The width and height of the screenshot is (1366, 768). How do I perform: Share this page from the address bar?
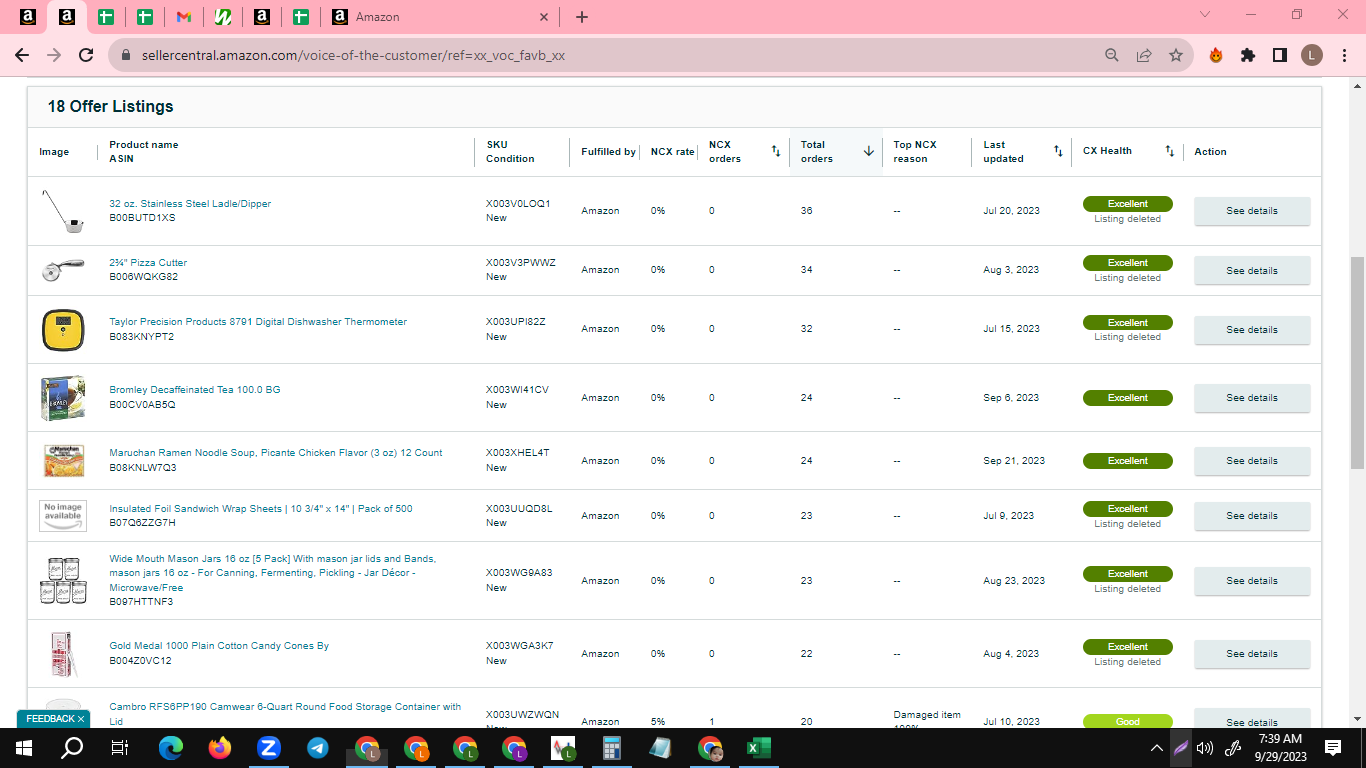[x=1144, y=56]
